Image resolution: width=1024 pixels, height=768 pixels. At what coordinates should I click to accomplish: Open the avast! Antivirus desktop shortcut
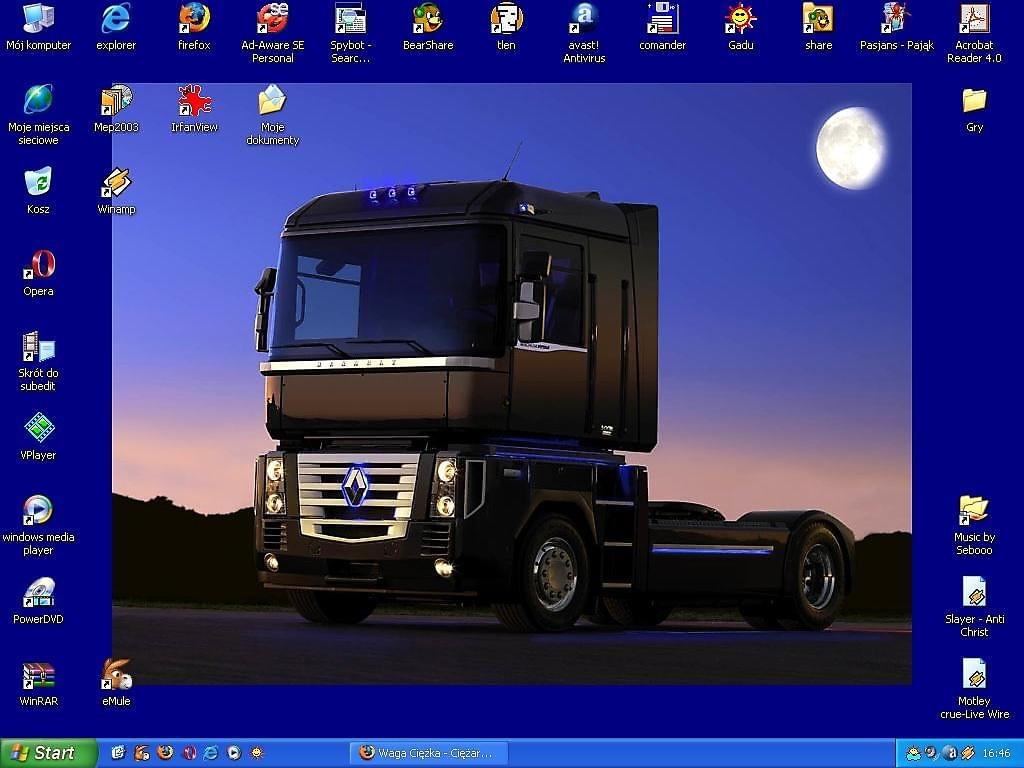click(584, 33)
